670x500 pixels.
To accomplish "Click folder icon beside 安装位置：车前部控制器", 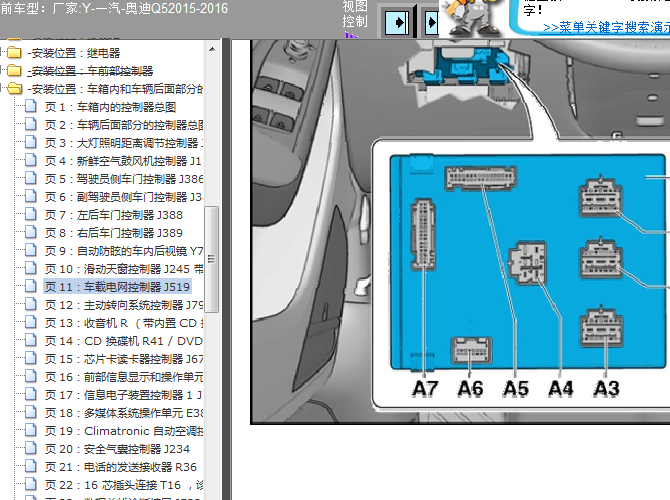I will pyautogui.click(x=15, y=71).
